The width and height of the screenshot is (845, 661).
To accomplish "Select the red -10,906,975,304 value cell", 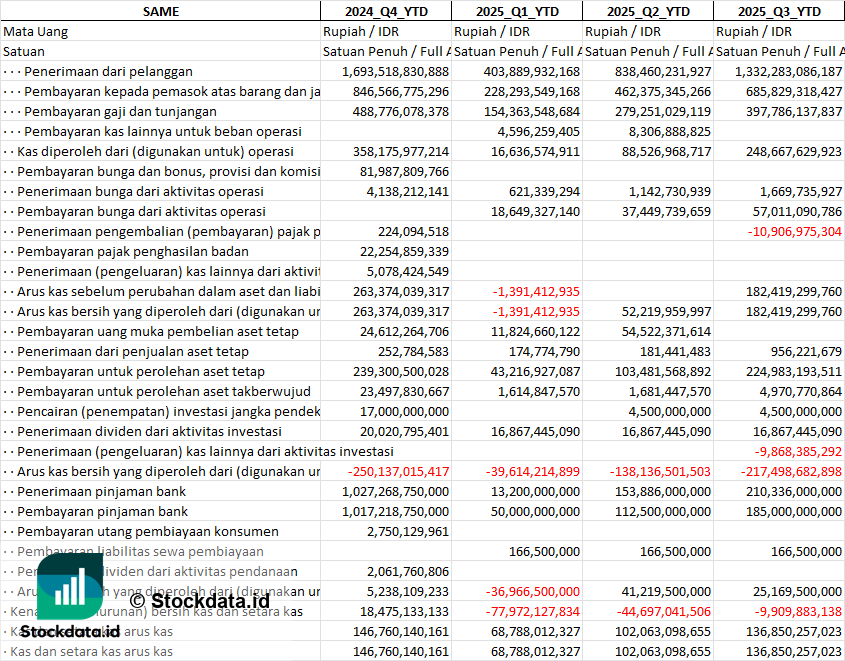I will pyautogui.click(x=786, y=231).
